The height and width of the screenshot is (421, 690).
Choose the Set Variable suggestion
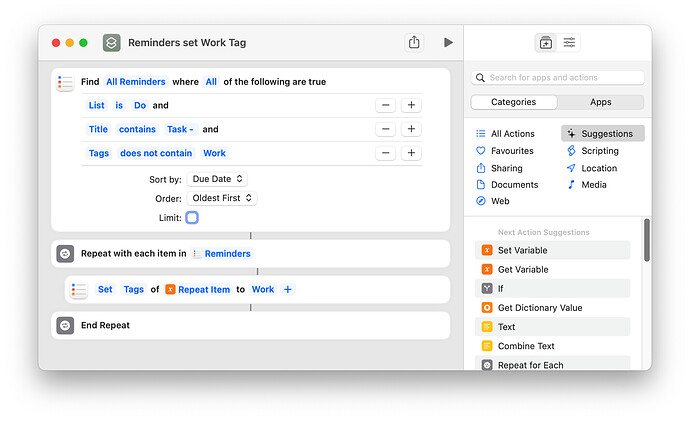tap(553, 250)
